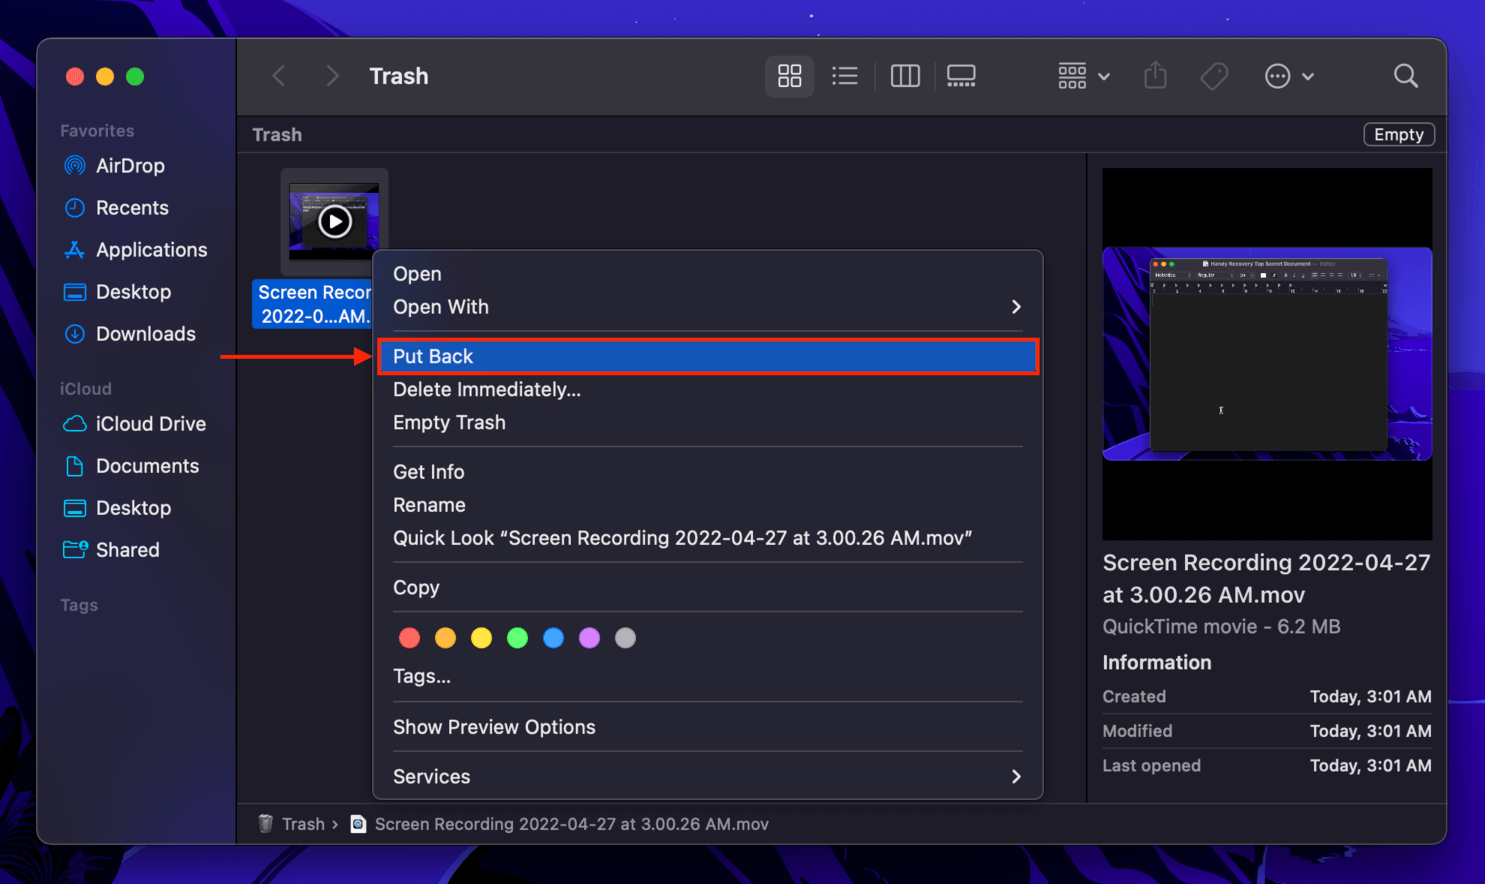Viewport: 1485px width, 884px height.
Task: Open Applications in the sidebar
Action: pos(151,250)
